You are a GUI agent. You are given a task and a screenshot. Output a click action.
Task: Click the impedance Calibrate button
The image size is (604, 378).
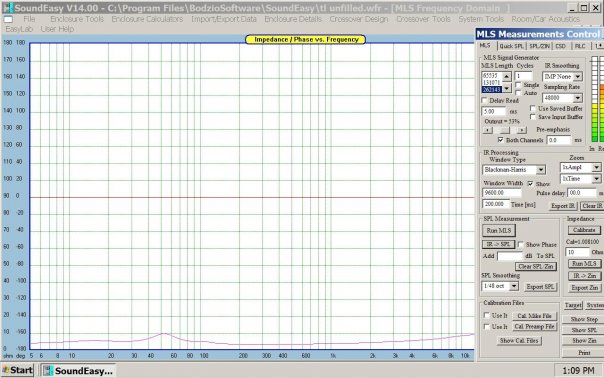[584, 230]
